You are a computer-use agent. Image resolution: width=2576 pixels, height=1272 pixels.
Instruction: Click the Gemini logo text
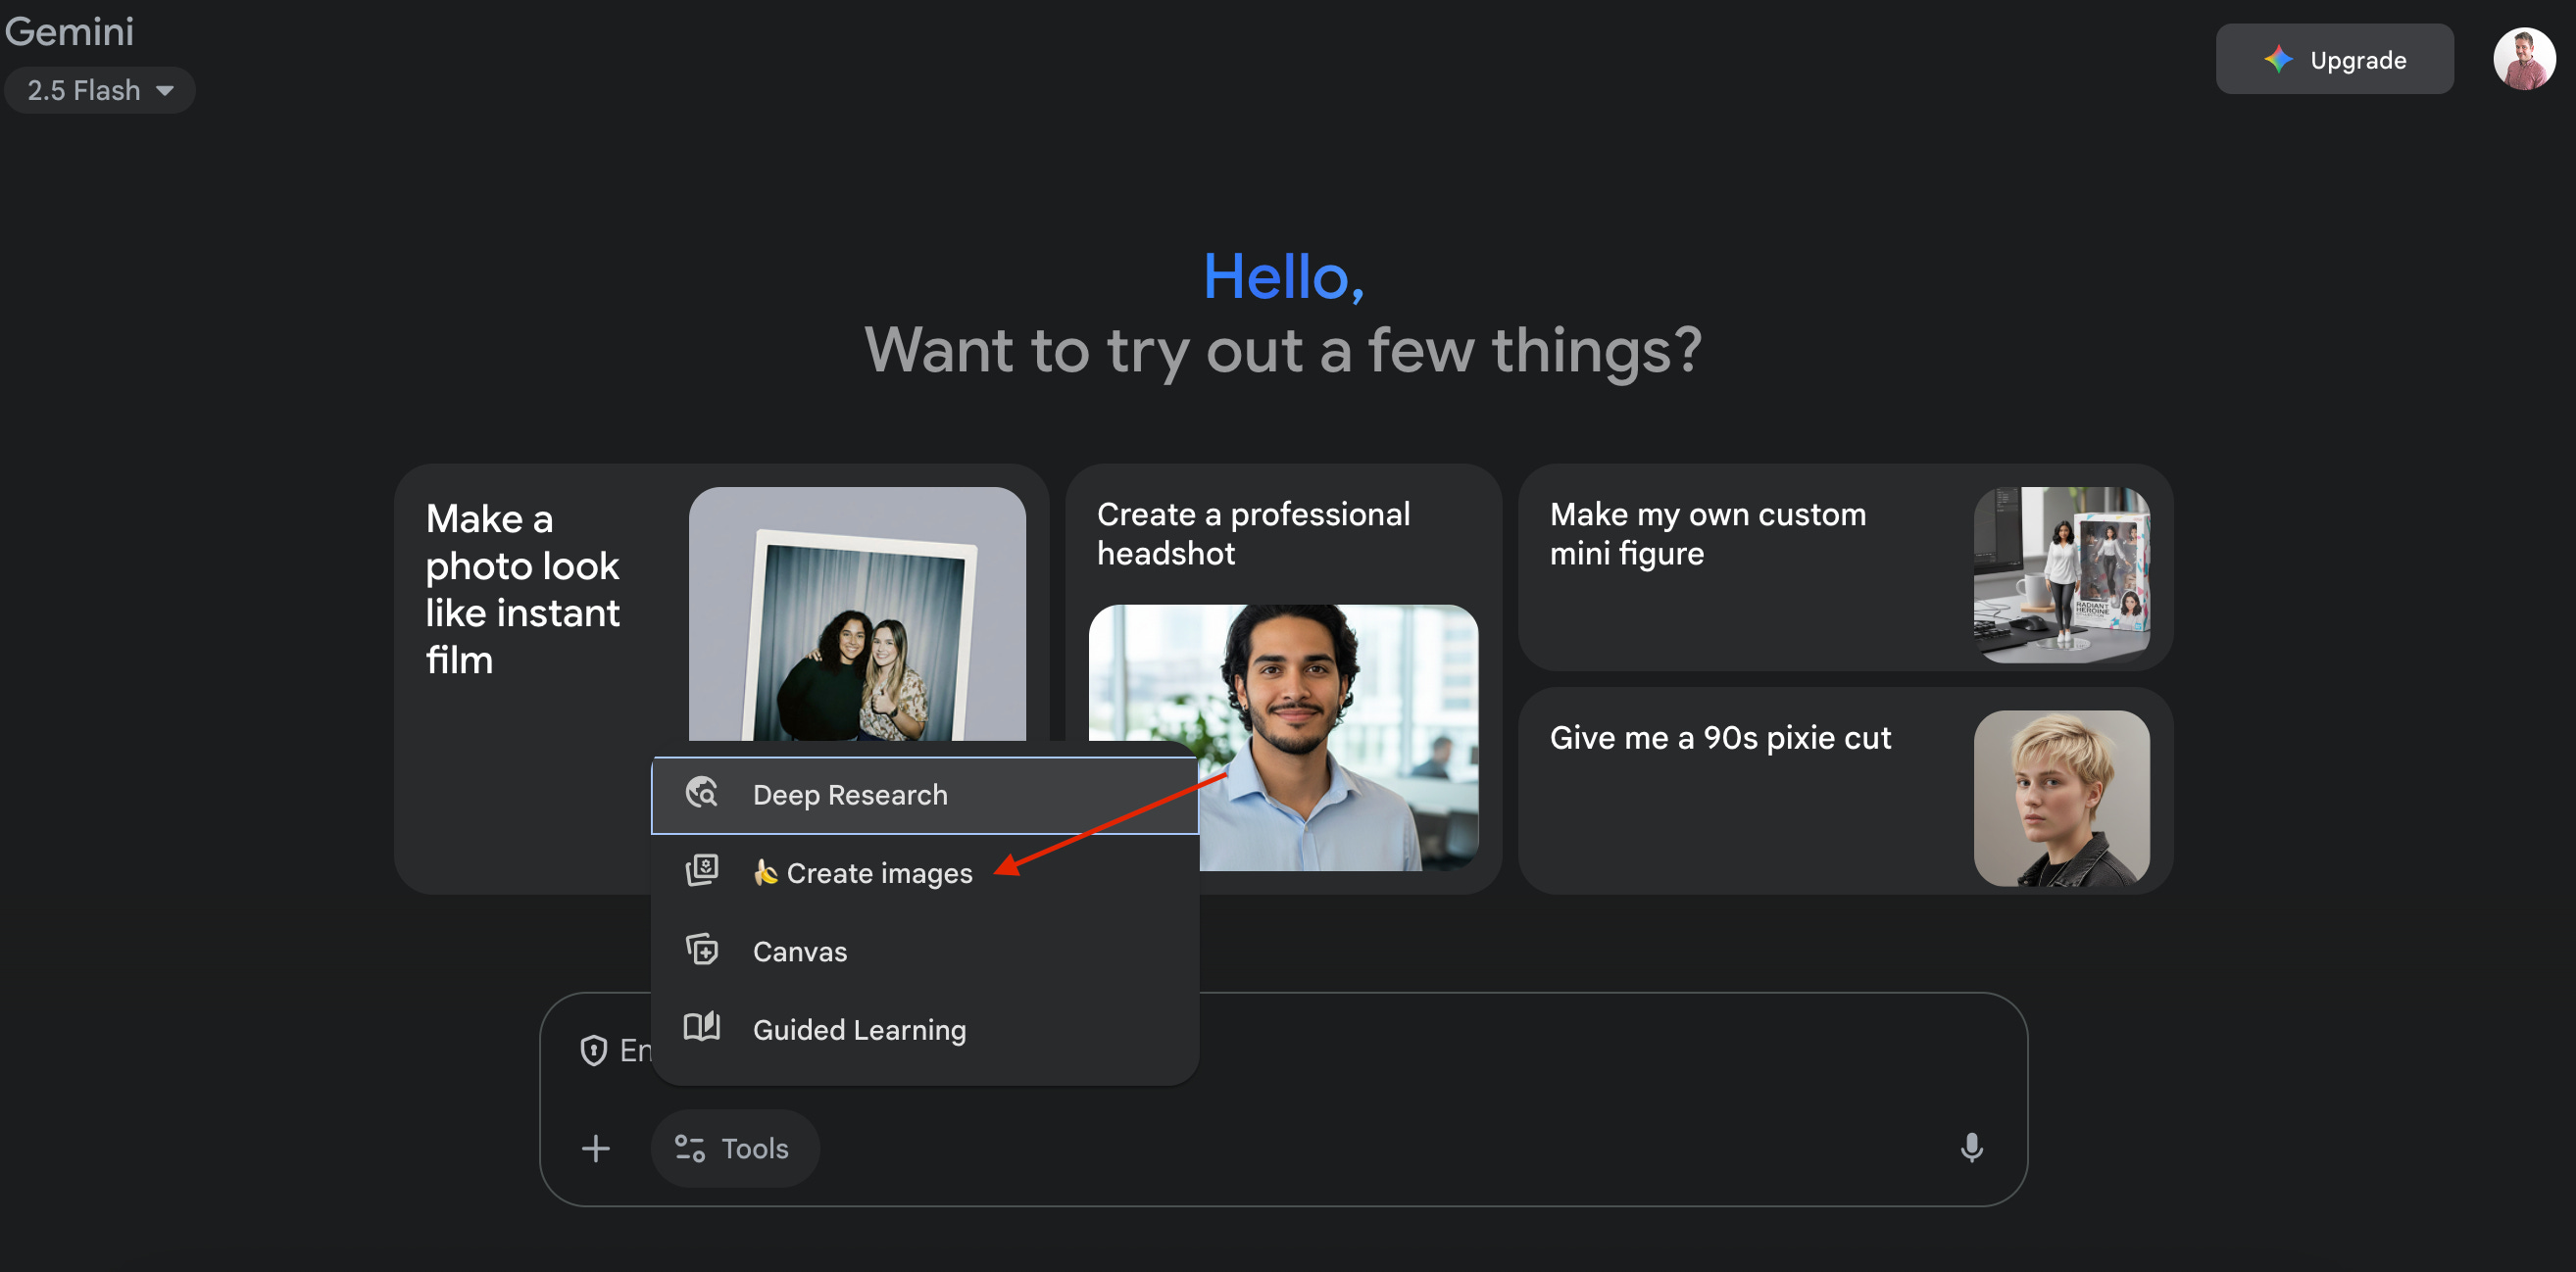[x=69, y=31]
